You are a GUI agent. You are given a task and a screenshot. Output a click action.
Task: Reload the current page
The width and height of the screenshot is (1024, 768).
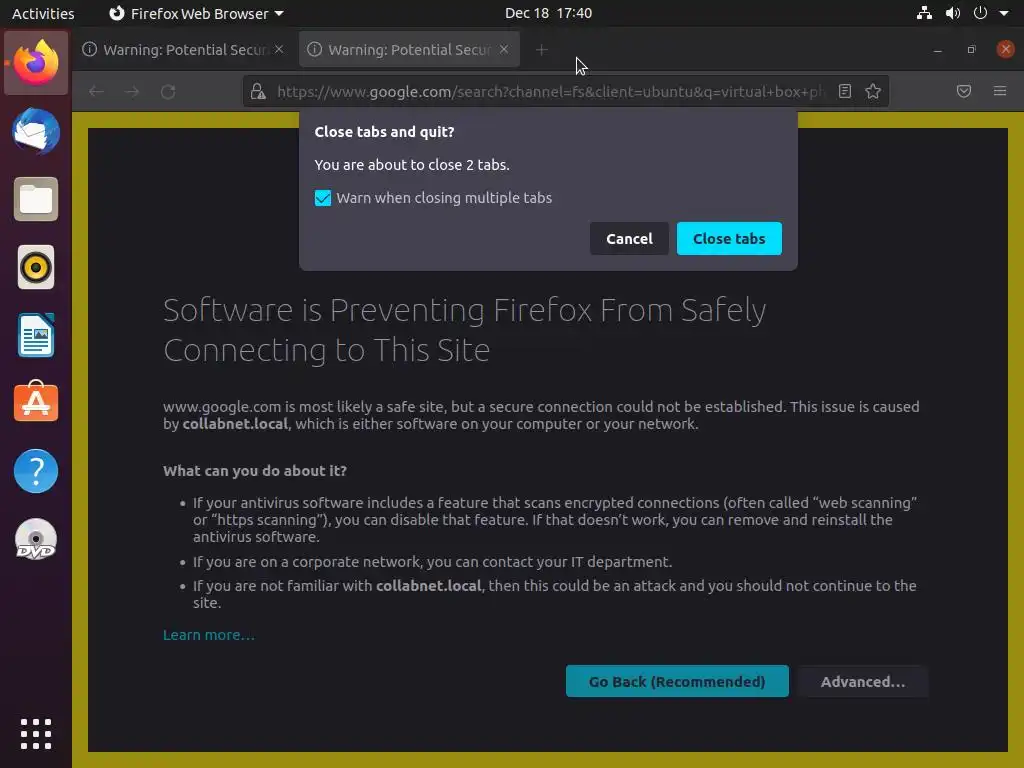point(168,91)
